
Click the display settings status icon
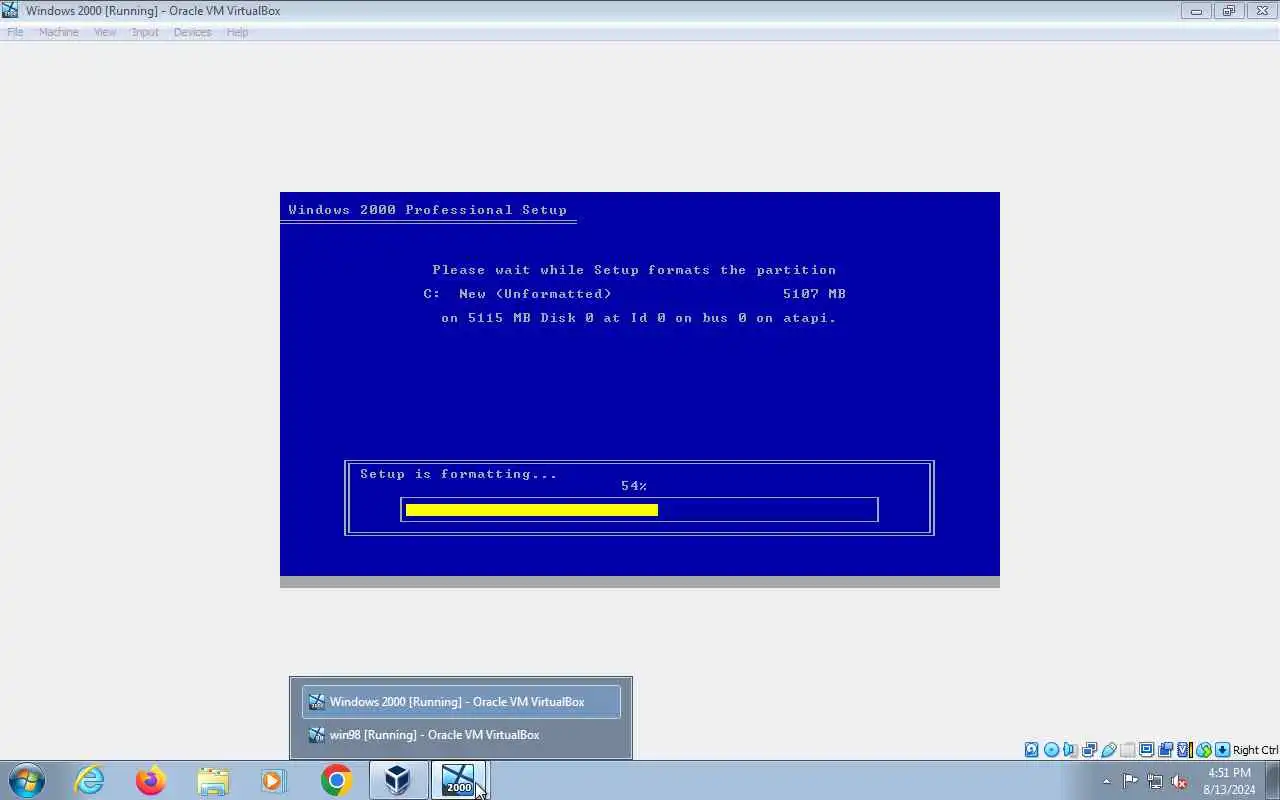point(1146,749)
